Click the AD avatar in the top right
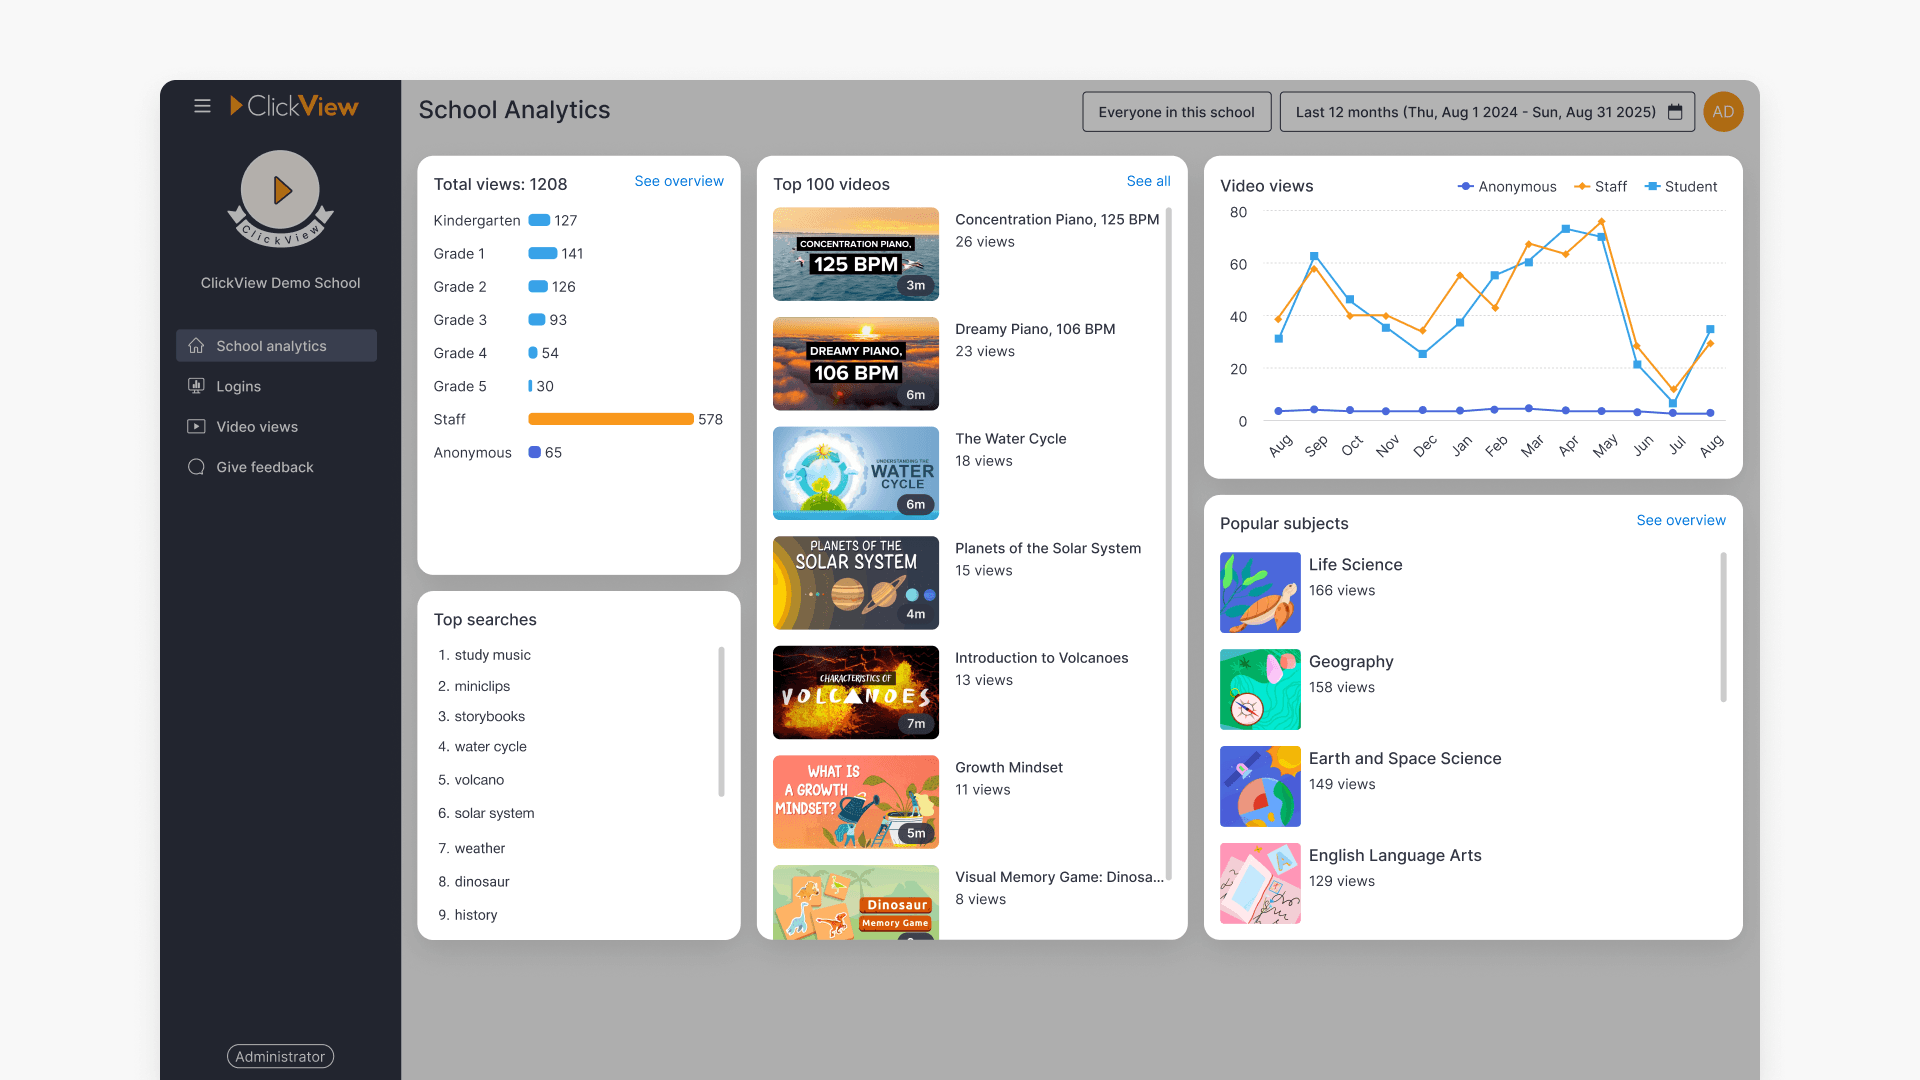The width and height of the screenshot is (1920, 1080). click(x=1723, y=111)
